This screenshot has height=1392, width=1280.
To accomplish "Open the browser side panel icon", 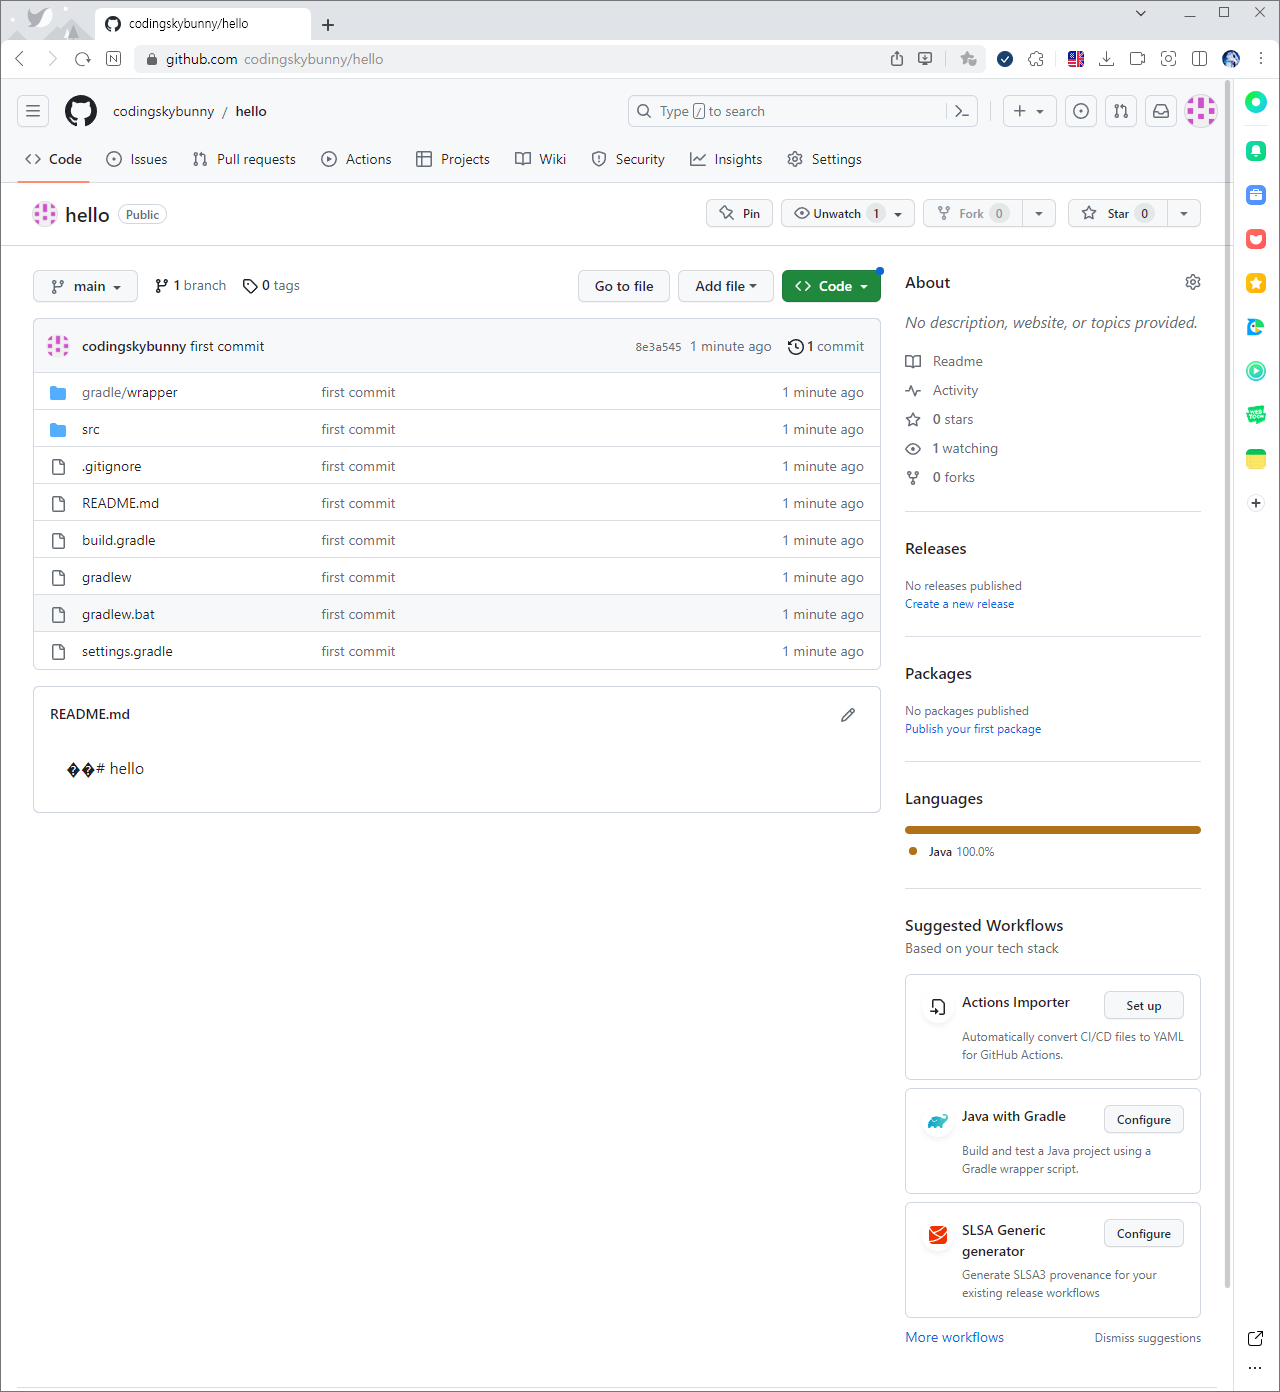I will [1200, 59].
